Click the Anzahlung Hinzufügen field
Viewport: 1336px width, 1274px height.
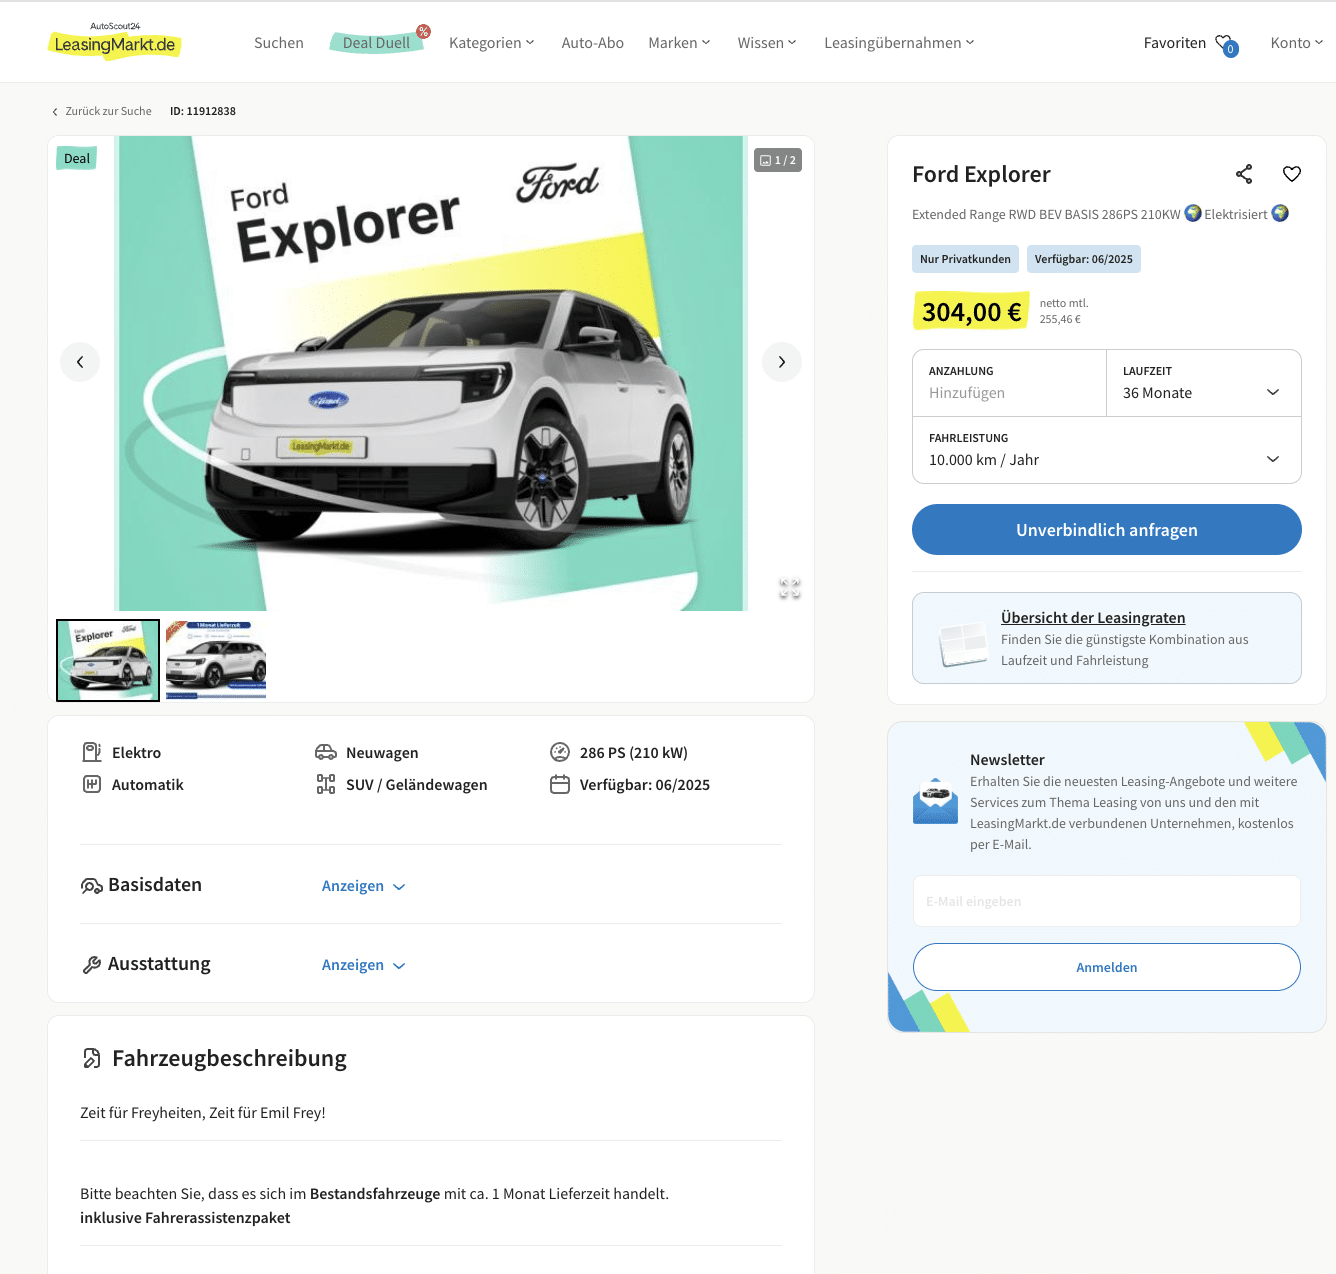1009,383
